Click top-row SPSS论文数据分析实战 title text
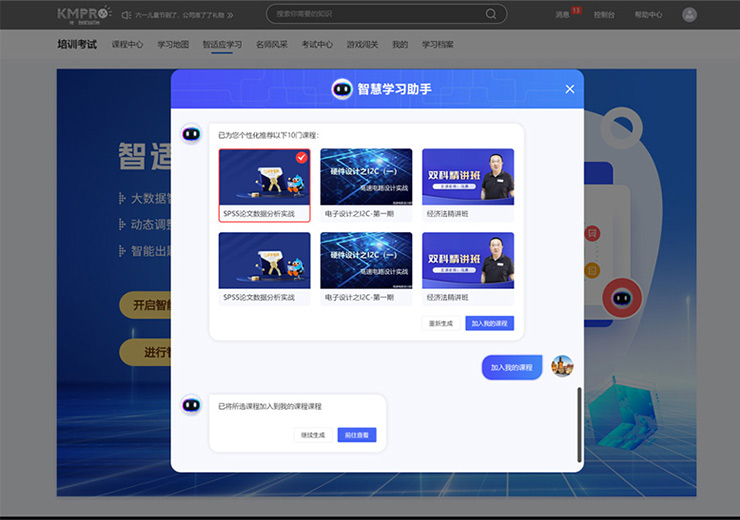 [259, 214]
